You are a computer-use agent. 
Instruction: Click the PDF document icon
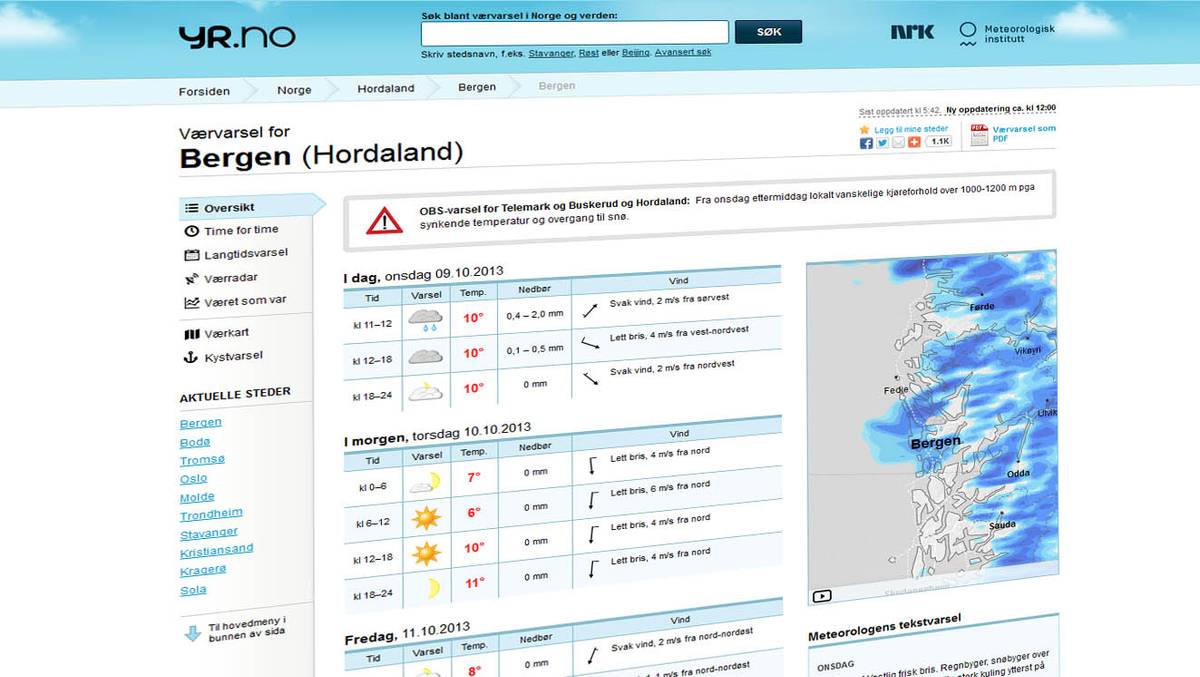coord(978,135)
